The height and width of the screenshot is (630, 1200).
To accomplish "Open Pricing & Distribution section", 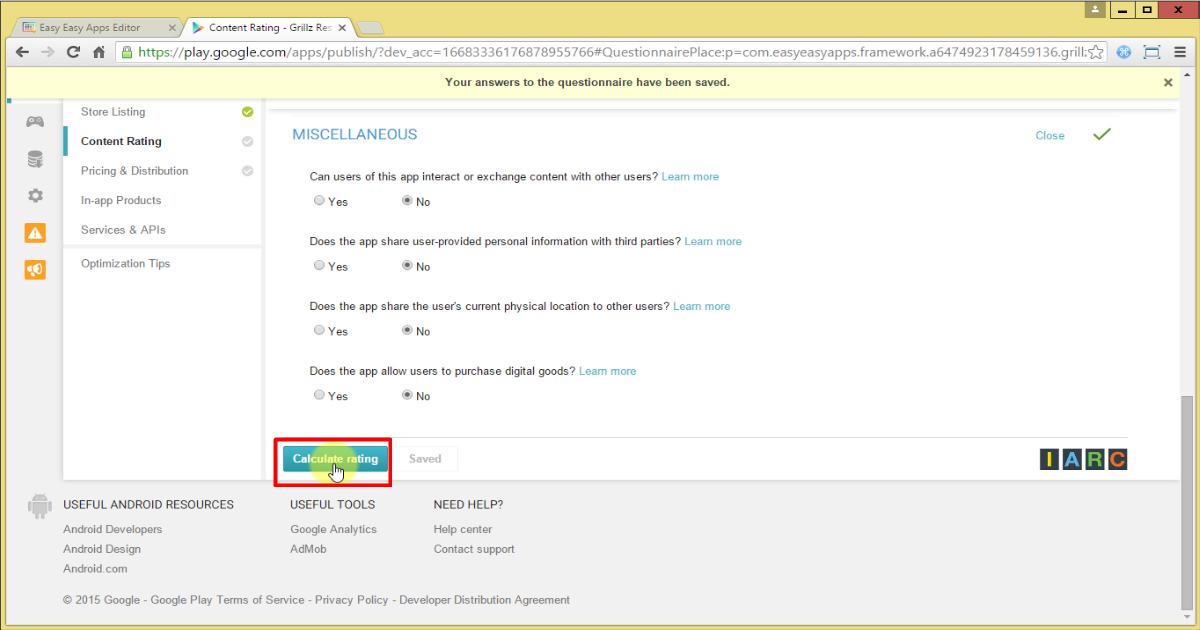I will click(x=134, y=171).
